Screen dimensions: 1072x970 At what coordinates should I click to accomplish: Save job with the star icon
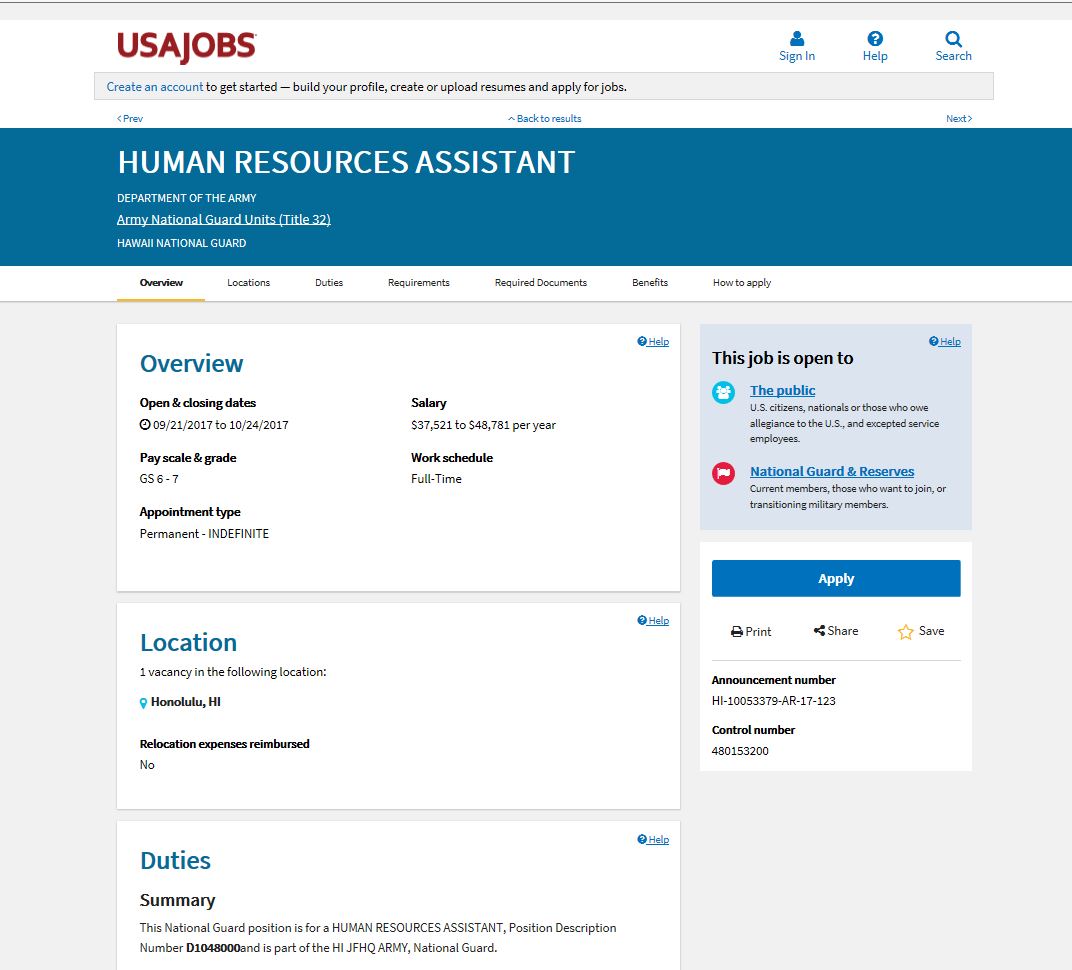click(x=920, y=632)
